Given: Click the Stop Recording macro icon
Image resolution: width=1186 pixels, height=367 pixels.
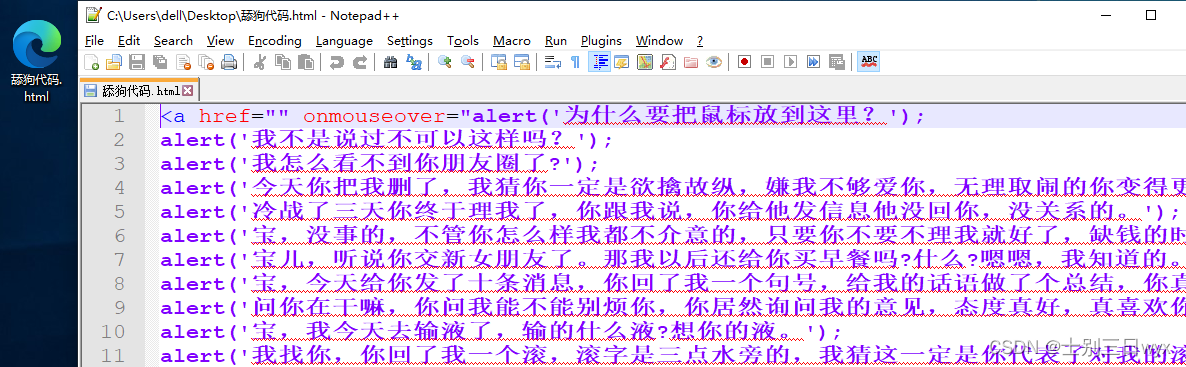Looking at the screenshot, I should coord(768,62).
